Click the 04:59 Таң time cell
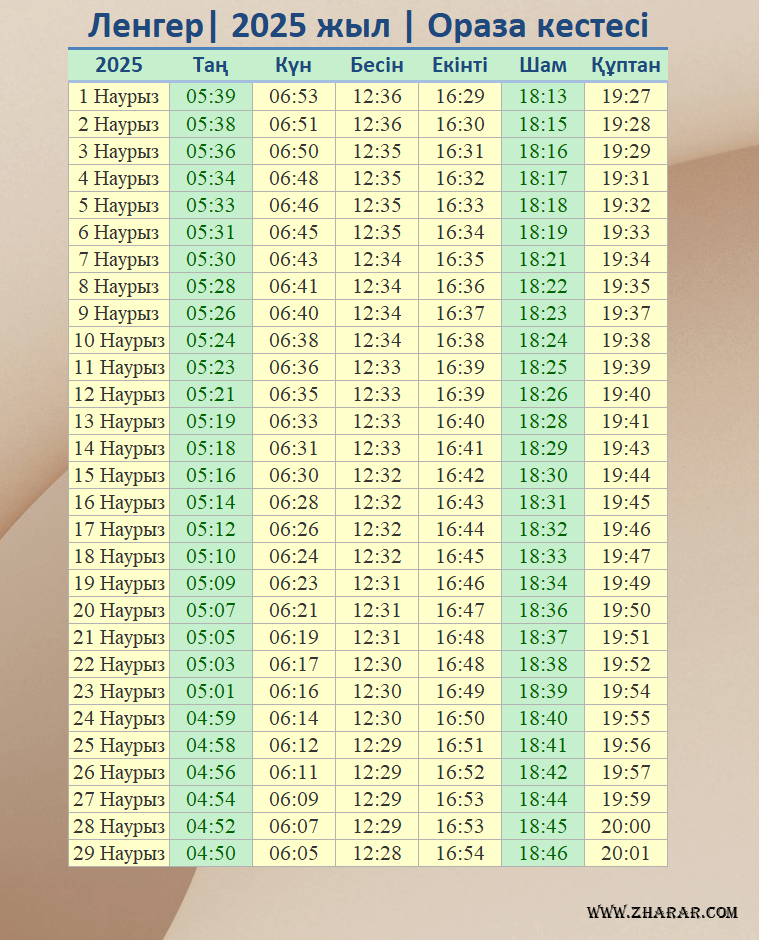 click(211, 718)
